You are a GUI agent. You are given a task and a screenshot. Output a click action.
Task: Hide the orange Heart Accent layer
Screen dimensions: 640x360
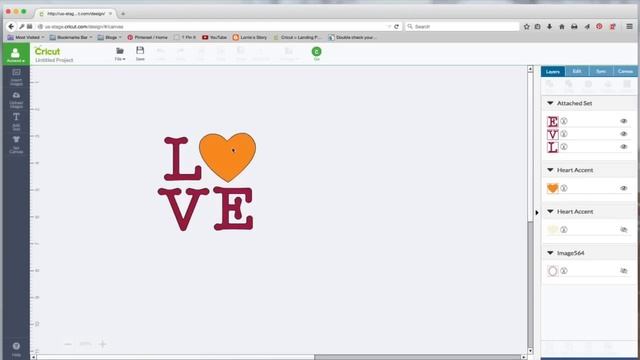pos(624,188)
